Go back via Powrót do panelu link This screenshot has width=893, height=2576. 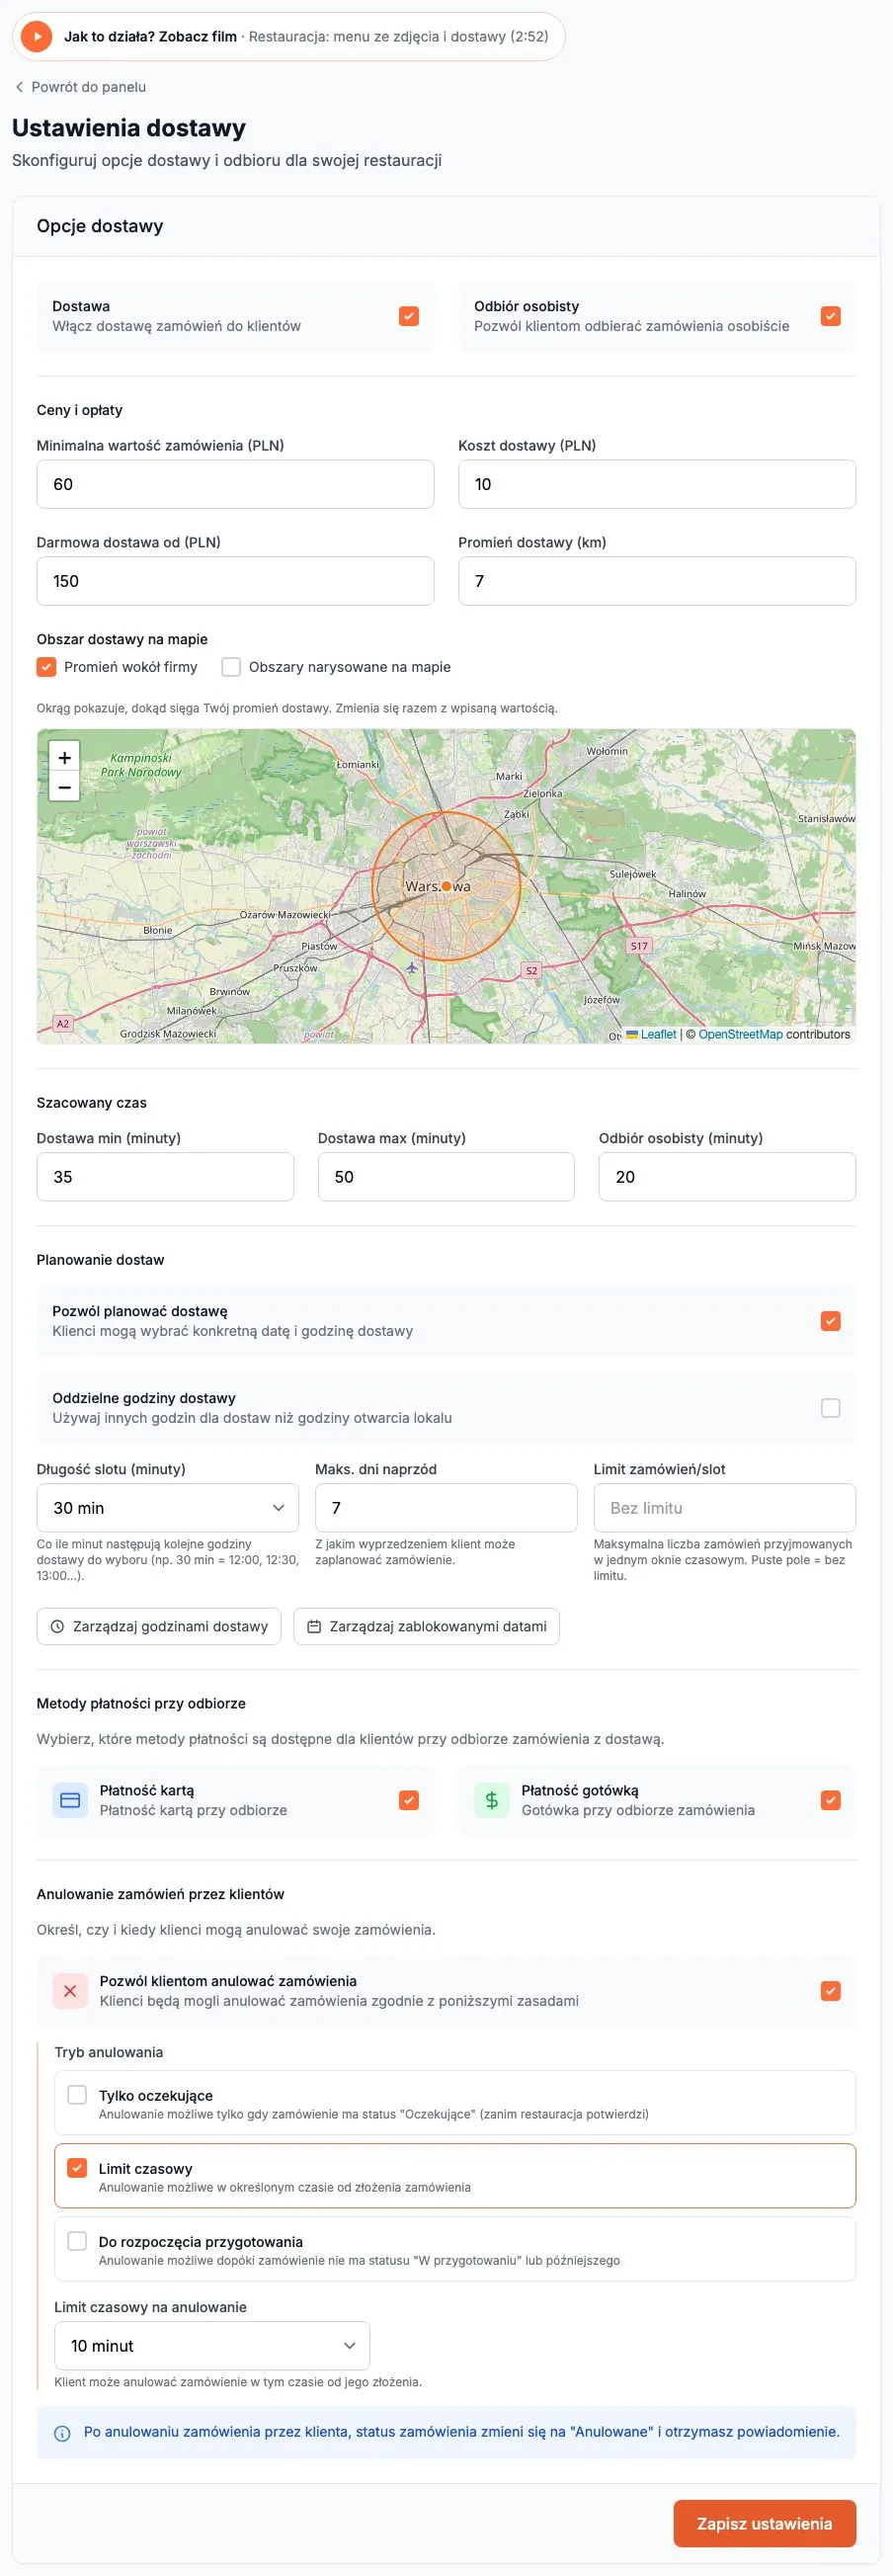[80, 87]
